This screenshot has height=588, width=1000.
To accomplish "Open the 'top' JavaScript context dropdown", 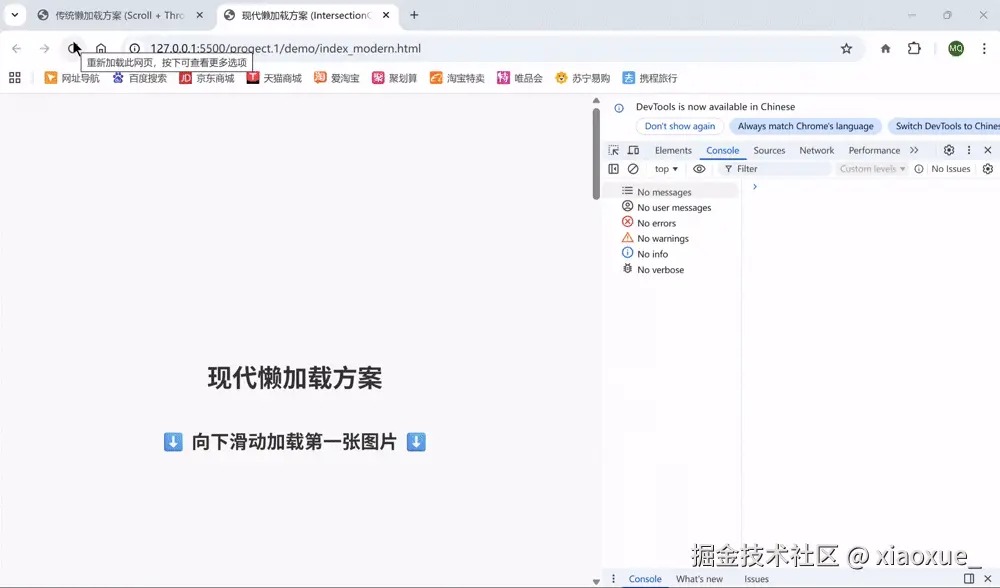I will coord(666,169).
